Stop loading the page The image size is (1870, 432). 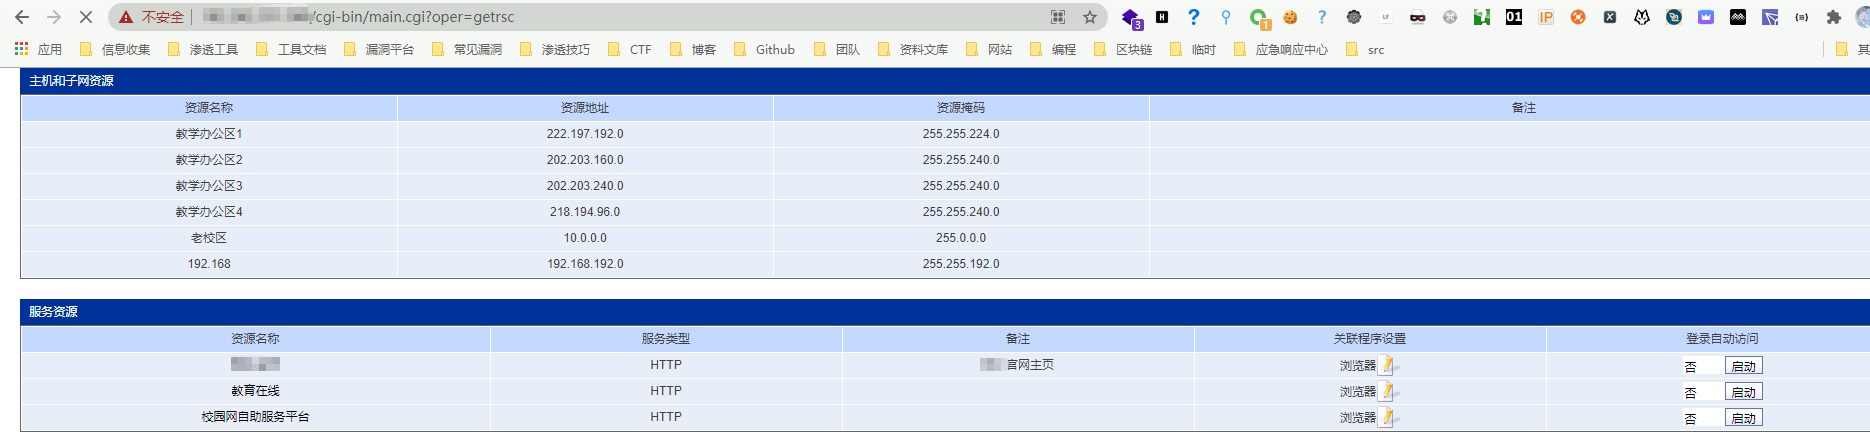point(86,17)
